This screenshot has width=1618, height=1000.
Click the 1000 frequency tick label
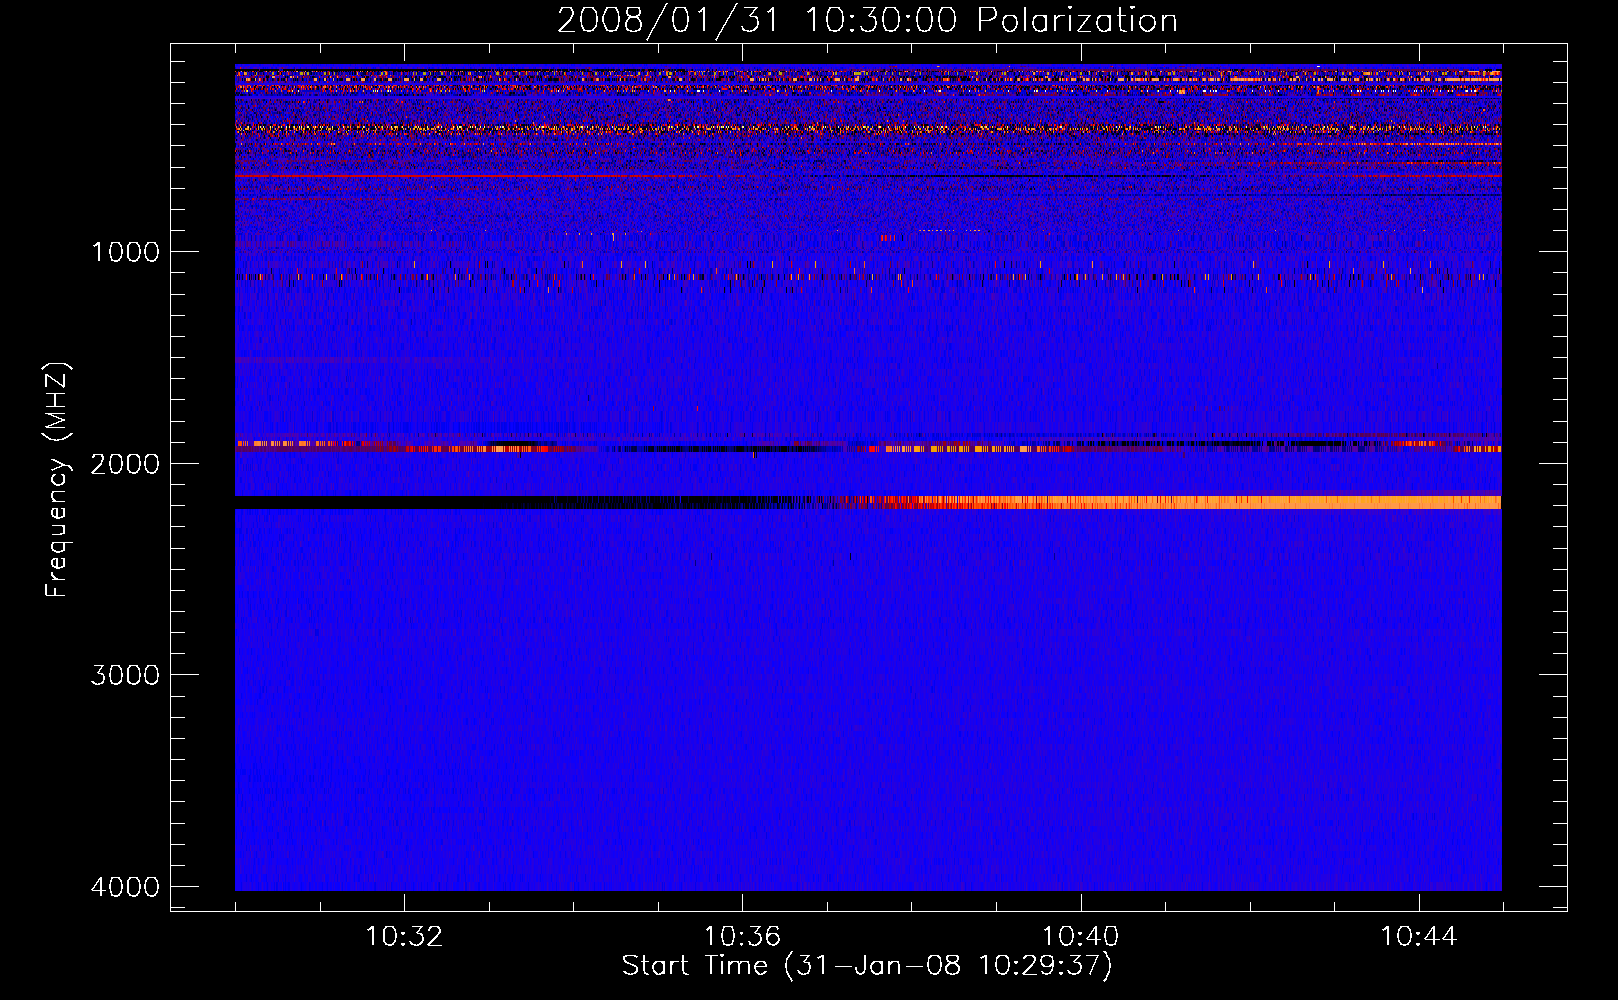coord(125,251)
